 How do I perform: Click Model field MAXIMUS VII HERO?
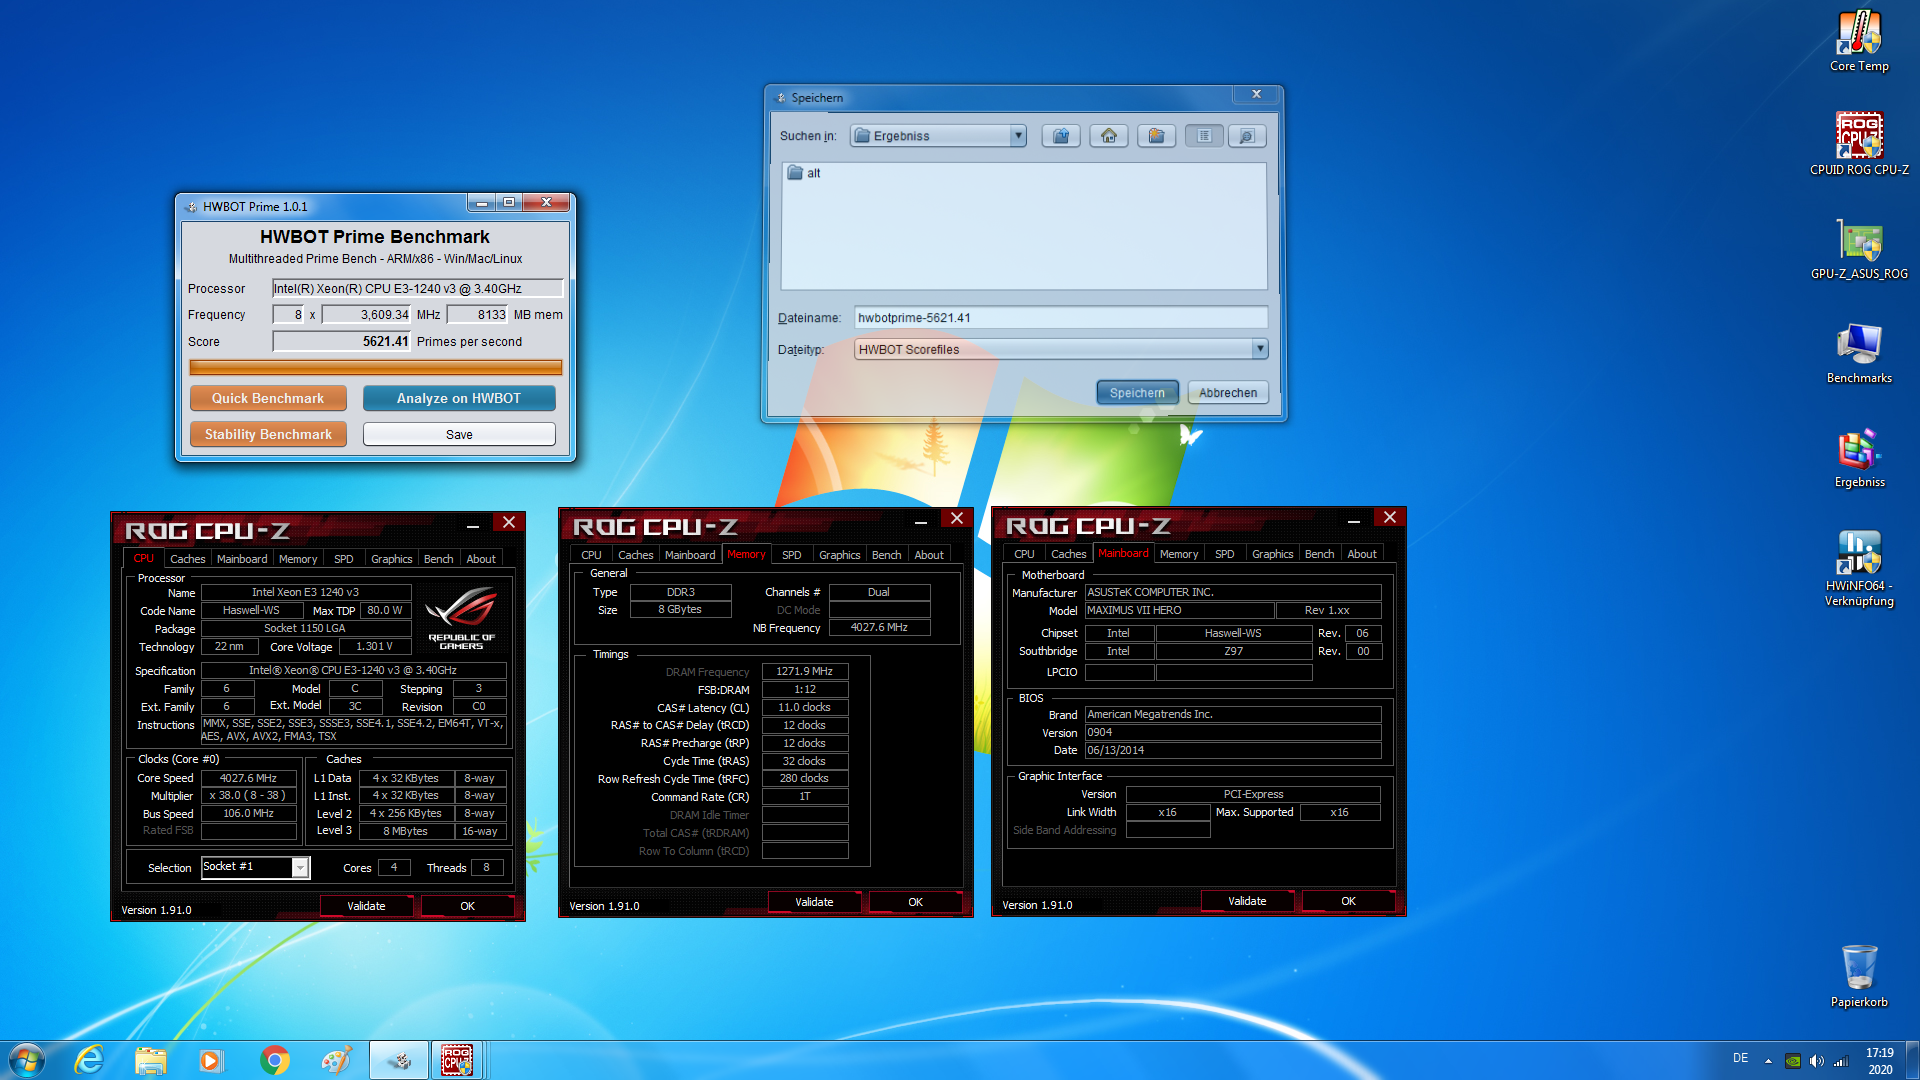[x=1180, y=610]
